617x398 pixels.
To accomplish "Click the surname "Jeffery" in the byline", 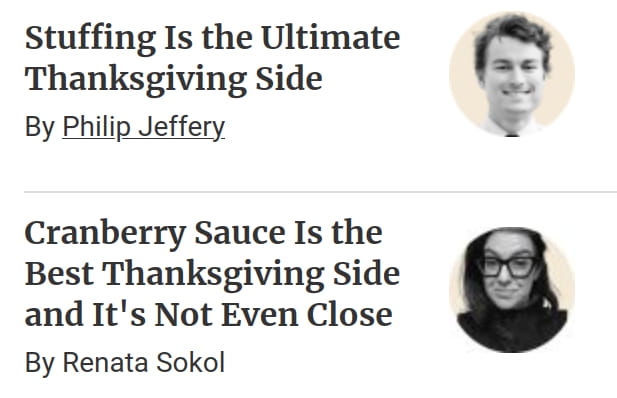I will [182, 128].
